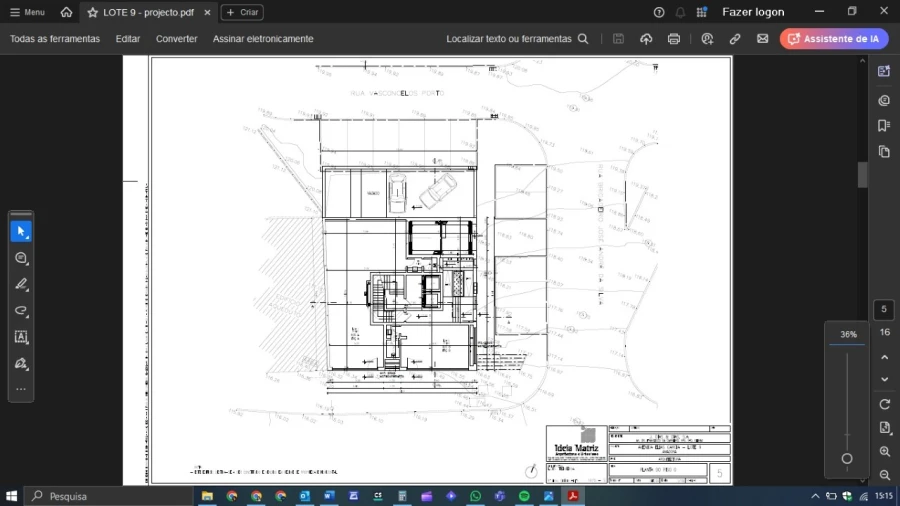The width and height of the screenshot is (900, 506).
Task: Select the highlighter pen tool
Action: pyautogui.click(x=21, y=285)
